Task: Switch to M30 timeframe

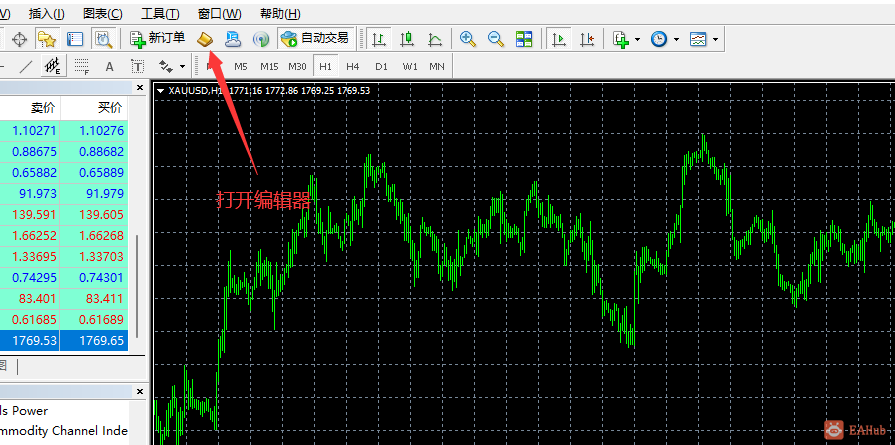Action: pyautogui.click(x=297, y=67)
